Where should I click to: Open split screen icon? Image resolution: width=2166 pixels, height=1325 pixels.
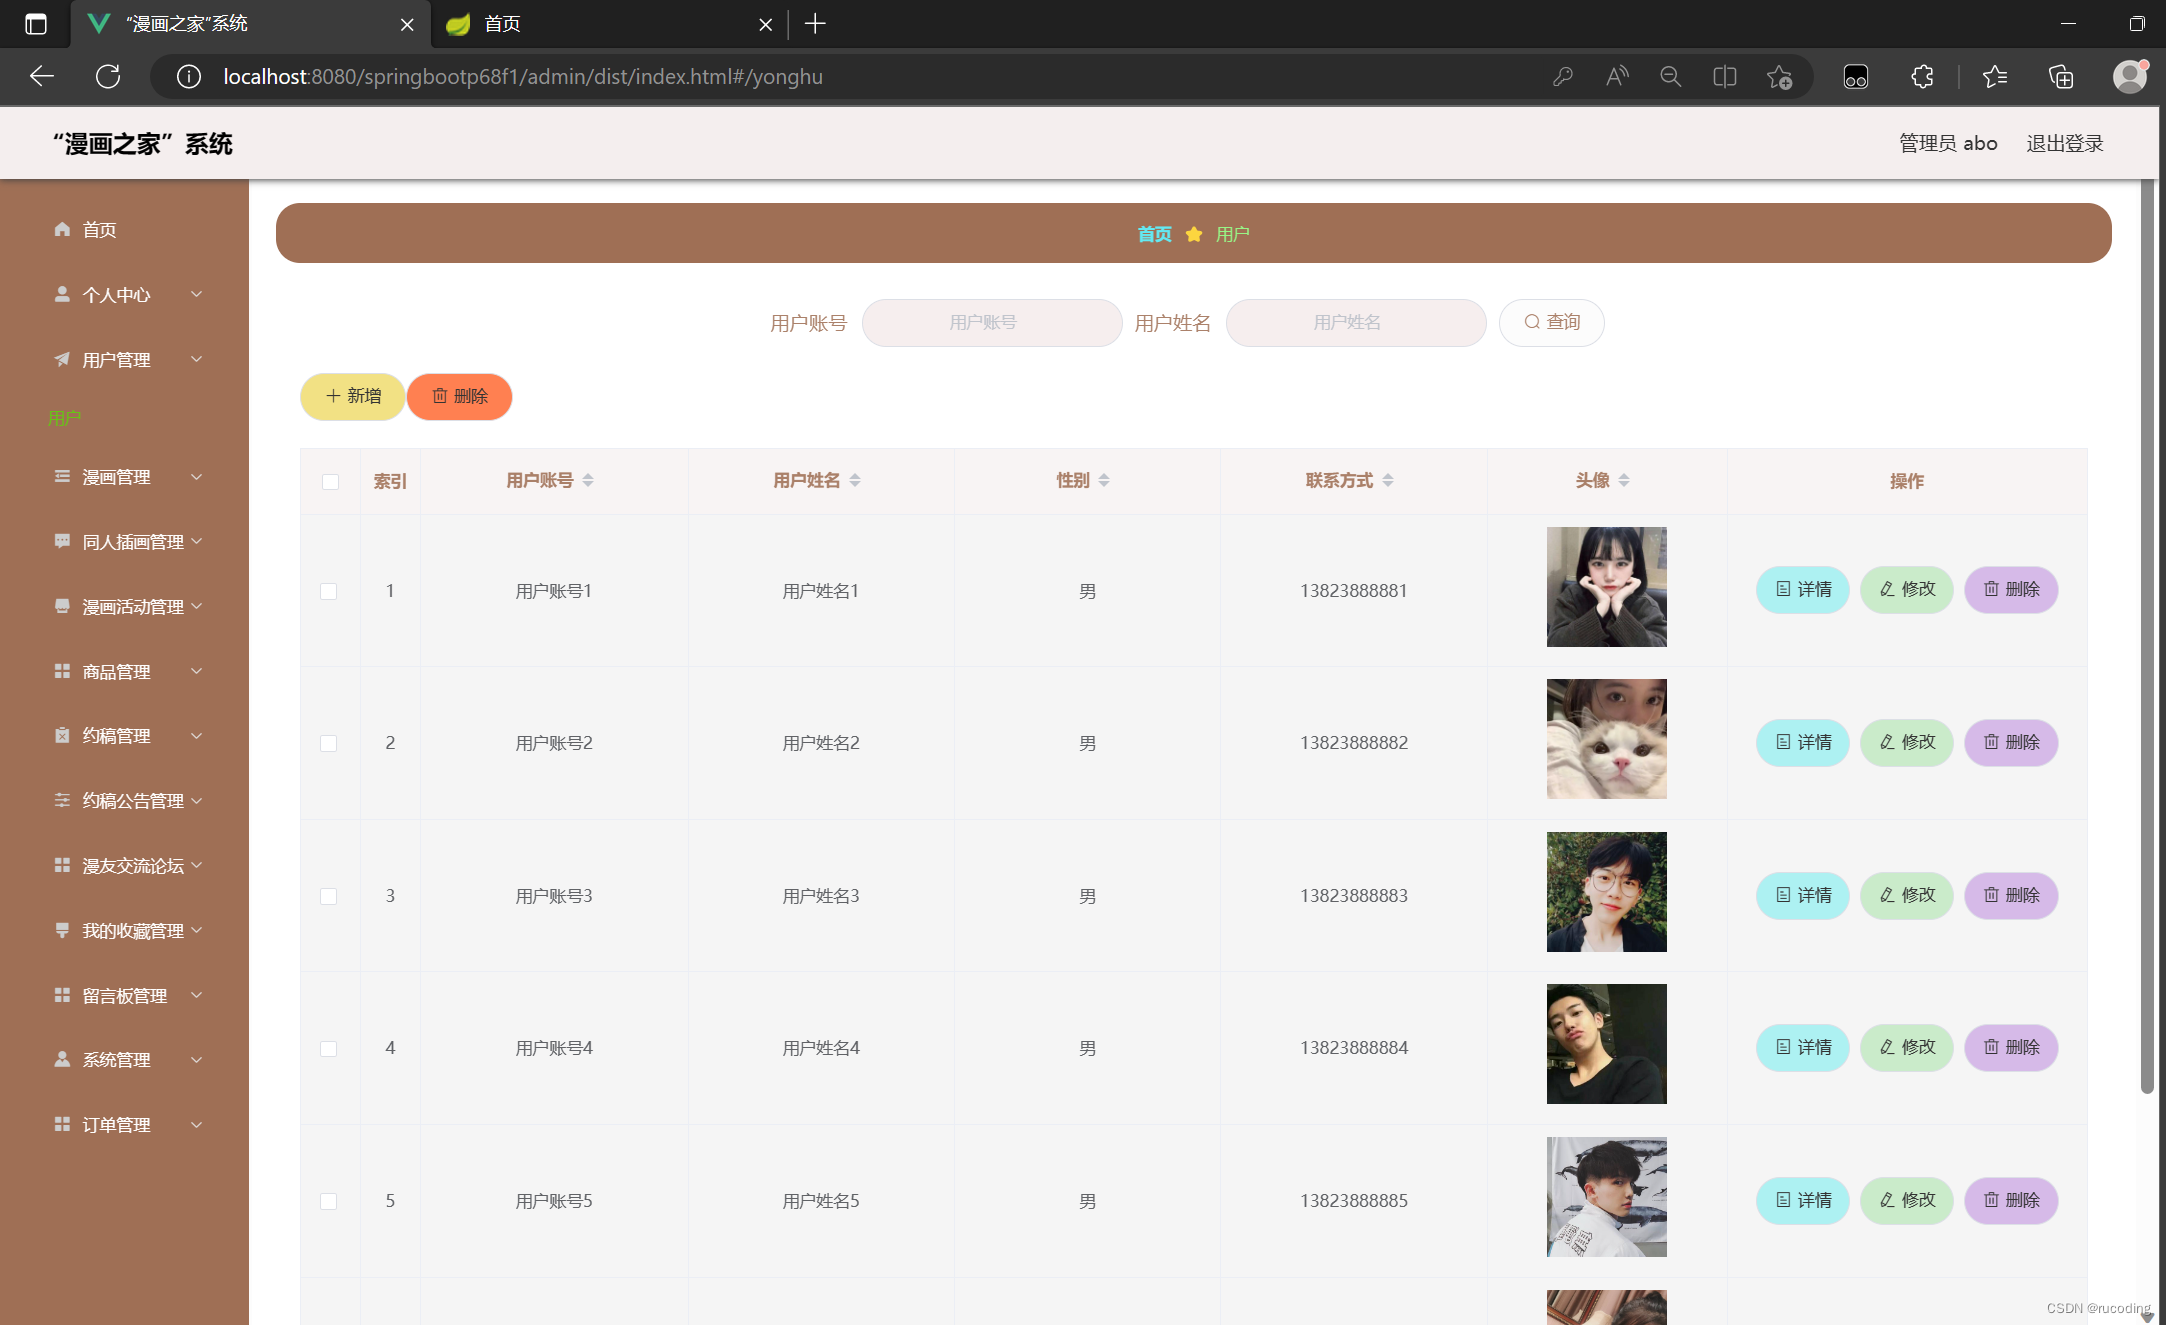[1725, 77]
